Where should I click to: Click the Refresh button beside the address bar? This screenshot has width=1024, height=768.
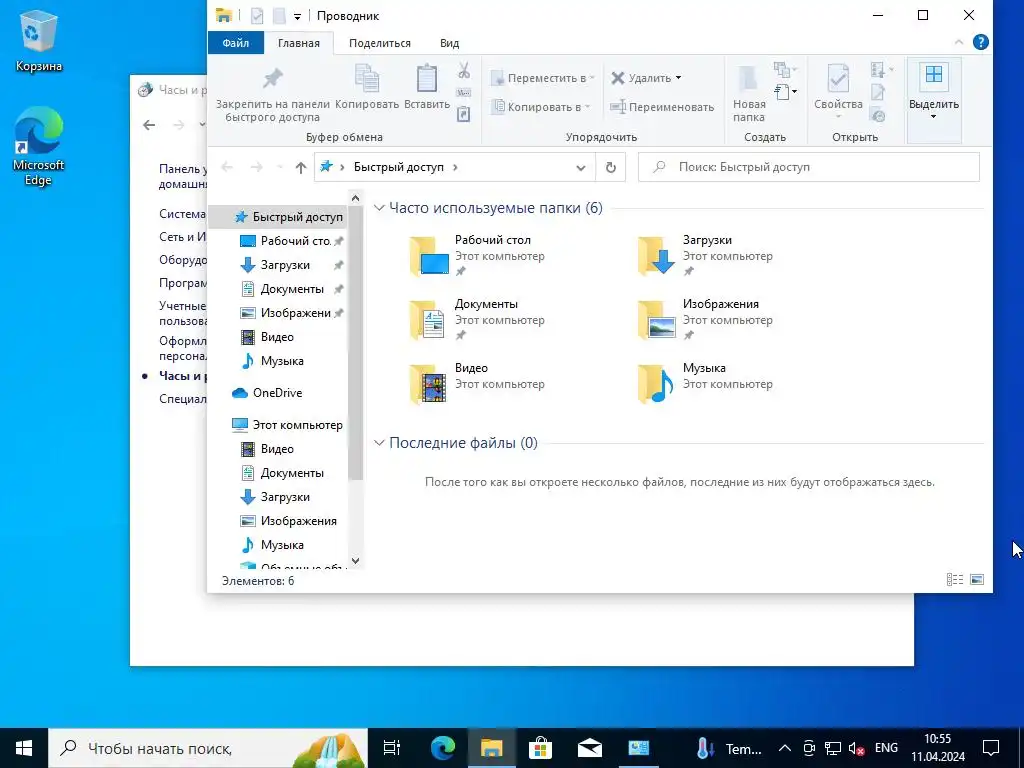tap(611, 167)
